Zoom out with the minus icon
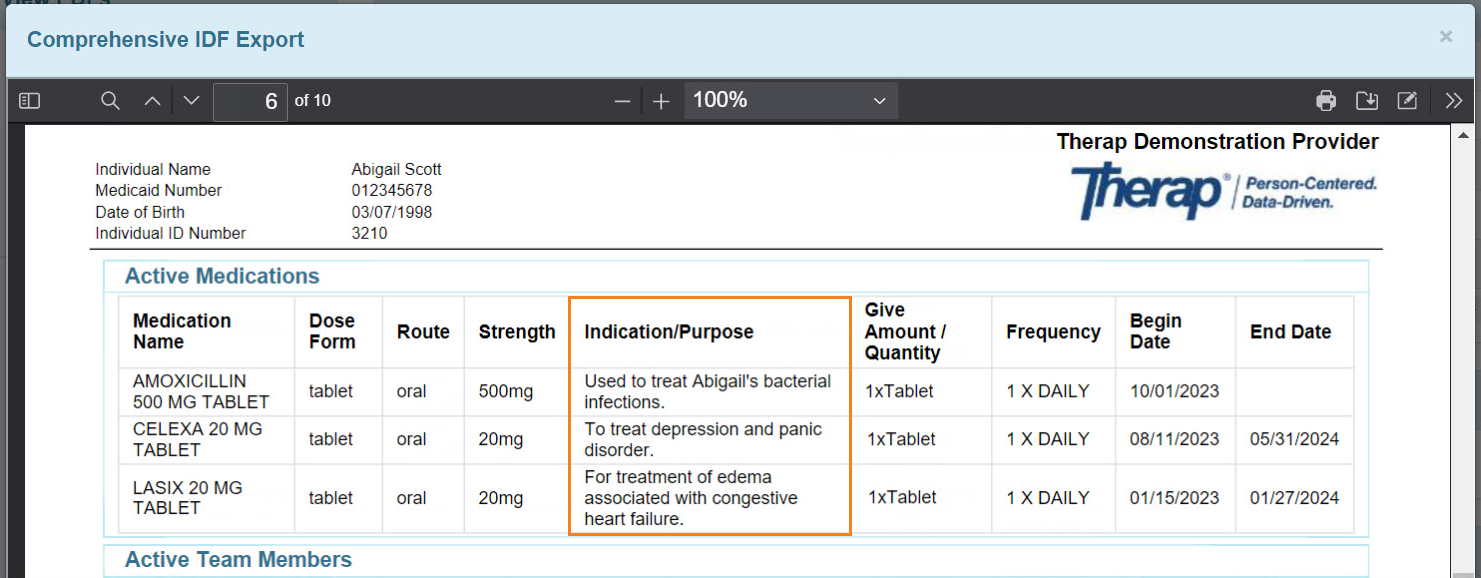 pos(622,101)
